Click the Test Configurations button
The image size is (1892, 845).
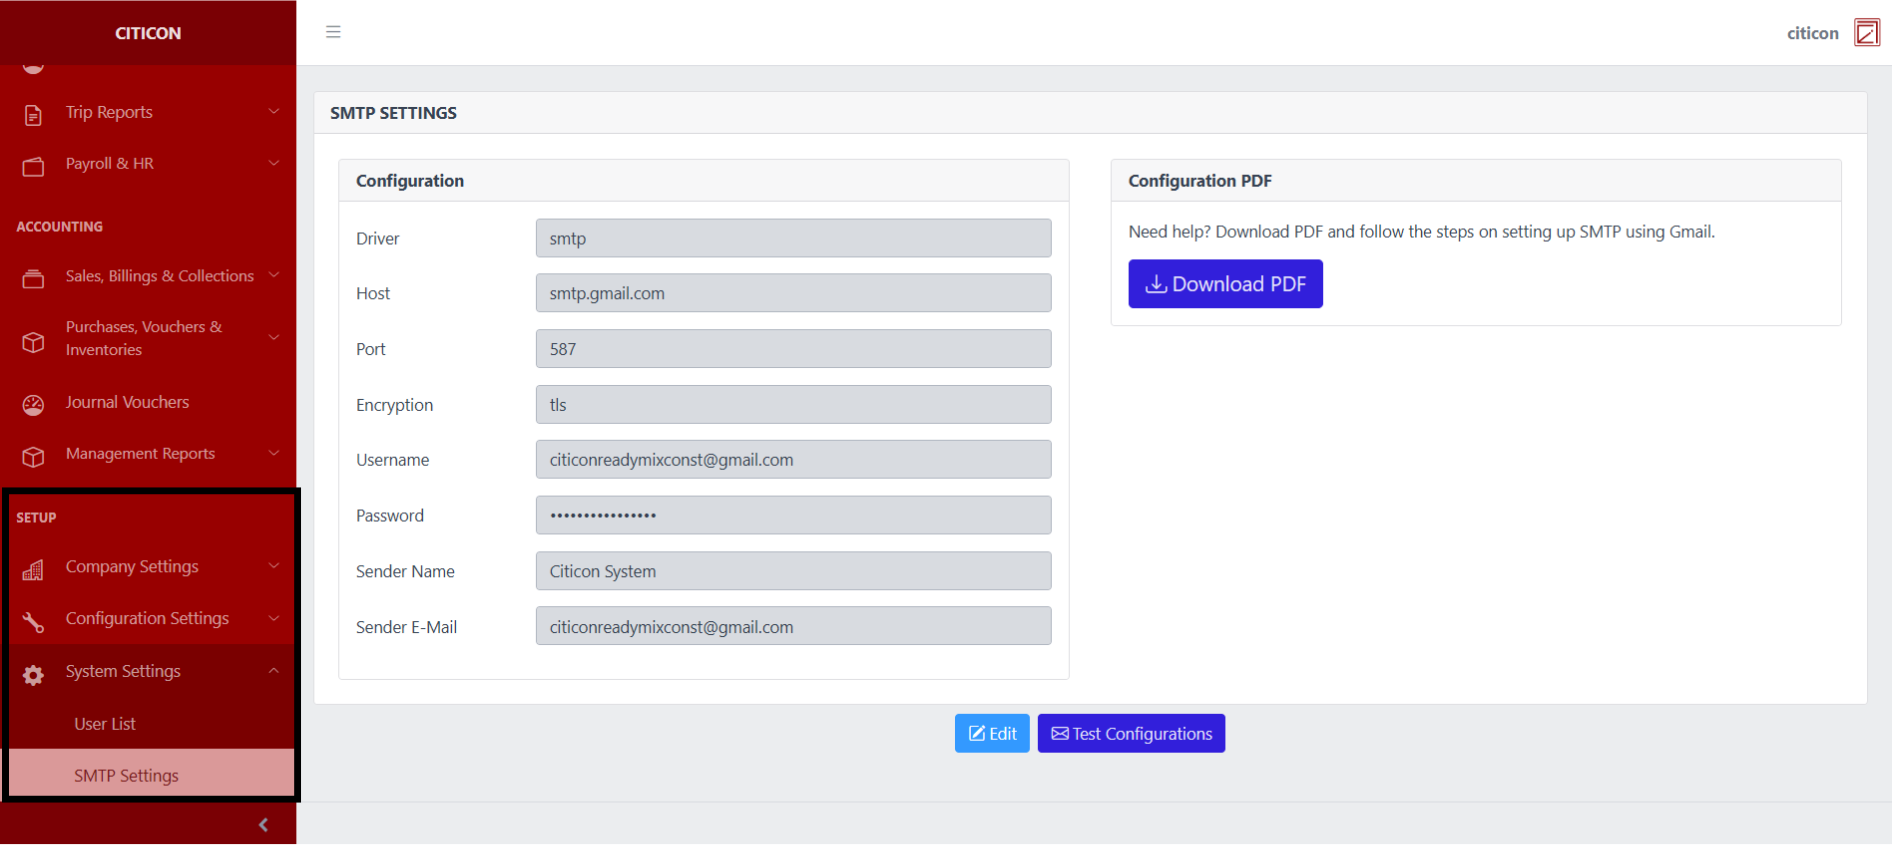(x=1131, y=734)
